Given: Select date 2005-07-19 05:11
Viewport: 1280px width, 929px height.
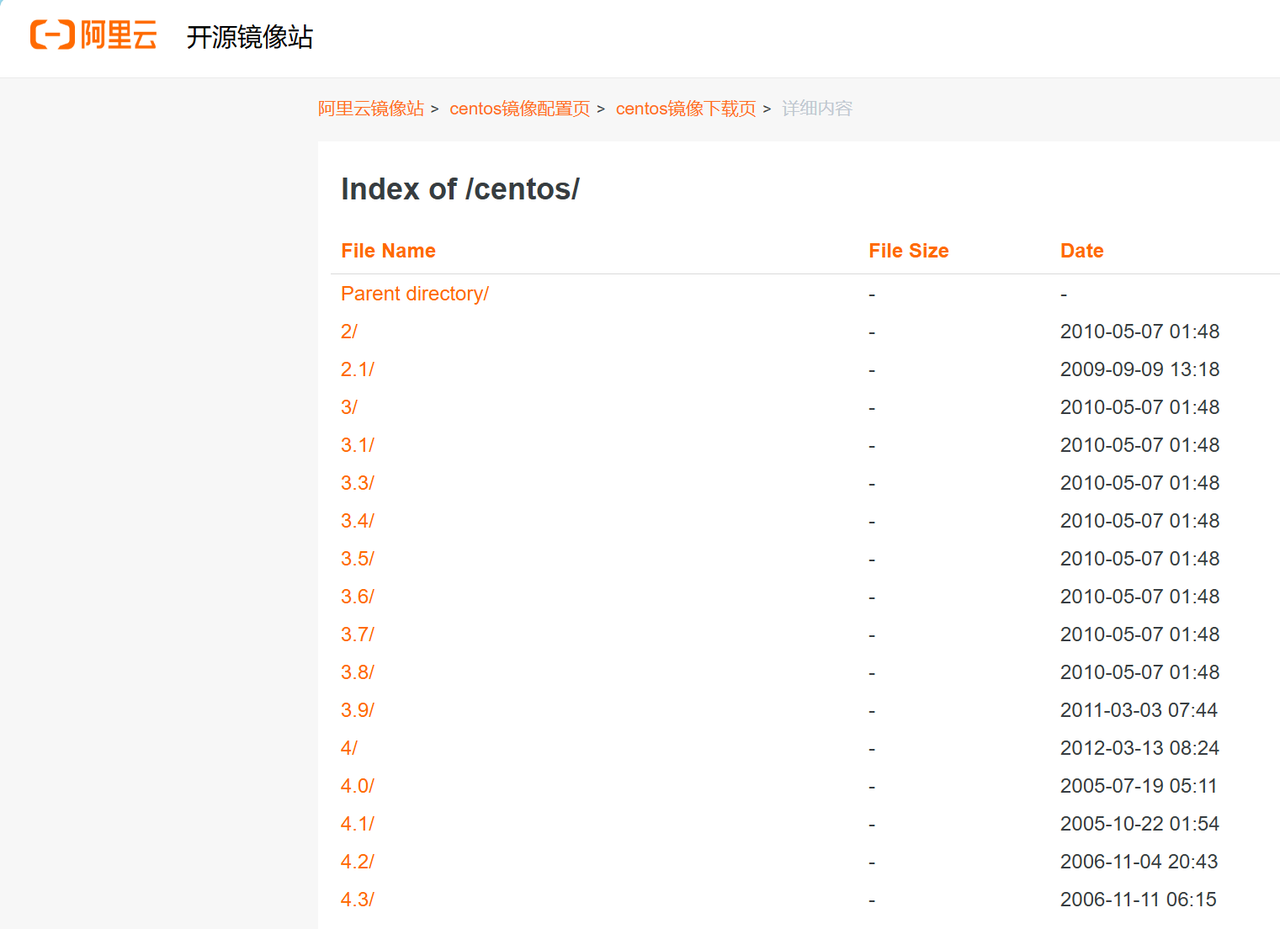Looking at the screenshot, I should click(x=1139, y=786).
